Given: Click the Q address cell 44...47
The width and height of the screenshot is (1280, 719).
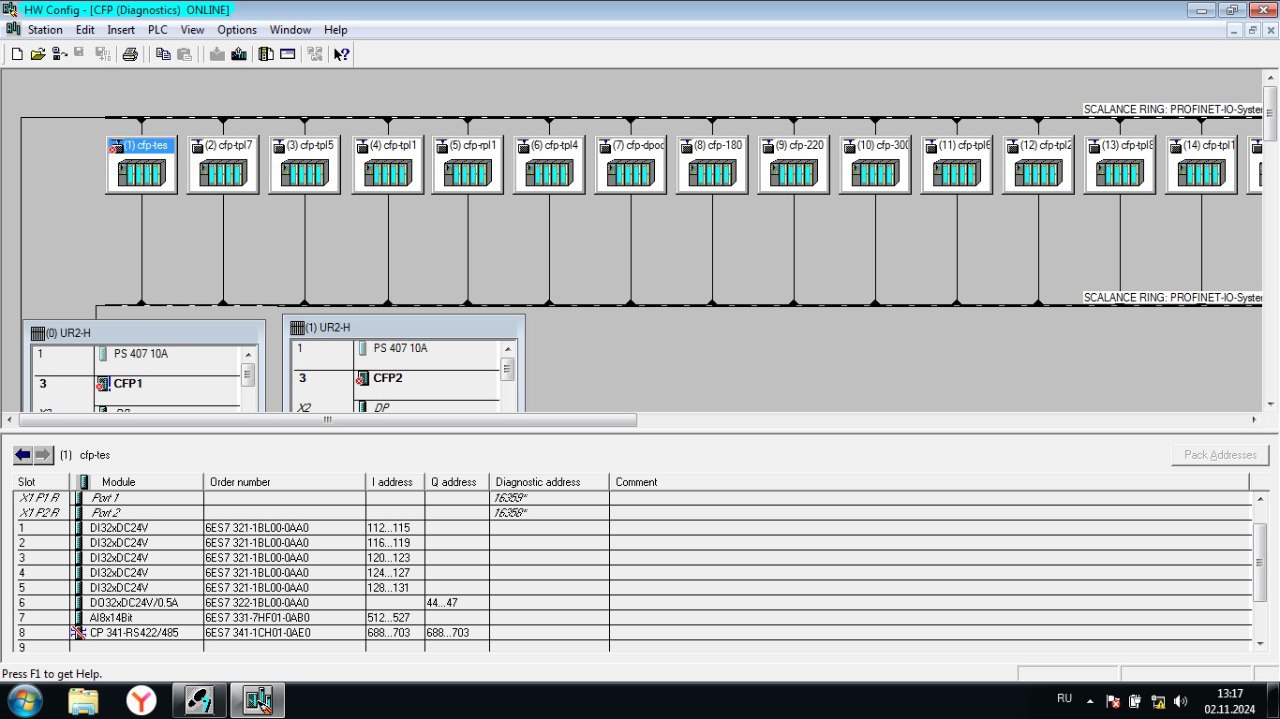Looking at the screenshot, I should coord(457,603).
